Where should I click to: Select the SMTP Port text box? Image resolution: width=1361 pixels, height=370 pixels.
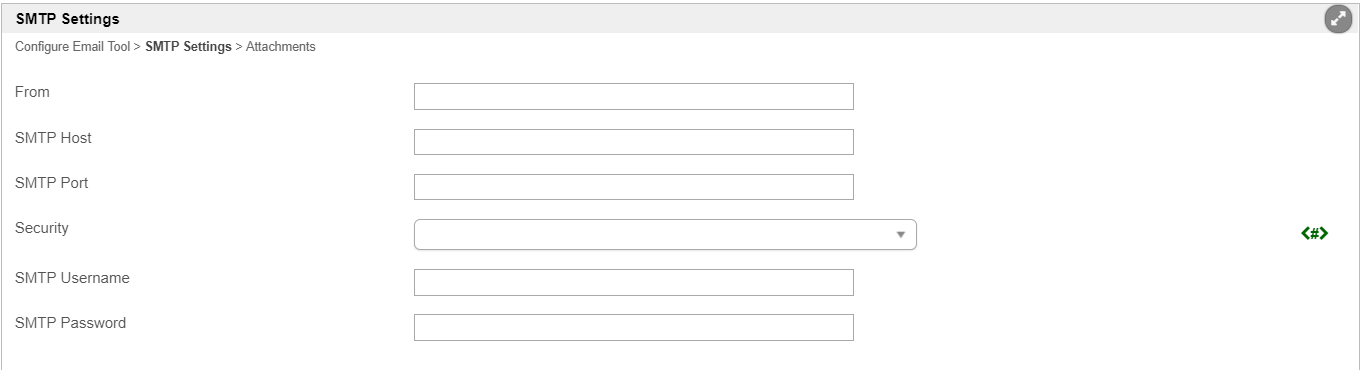[x=634, y=187]
